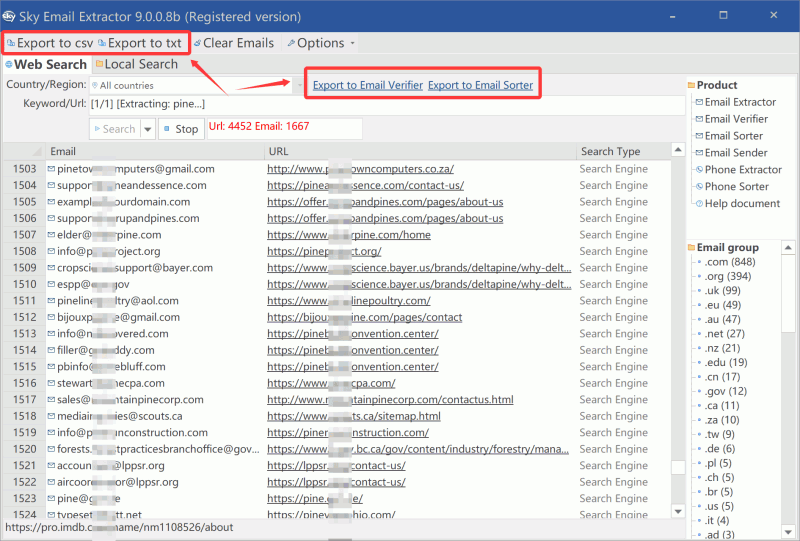Open the contactus.html URL in row 1517
Screen dimensions: 800x541
click(x=390, y=400)
